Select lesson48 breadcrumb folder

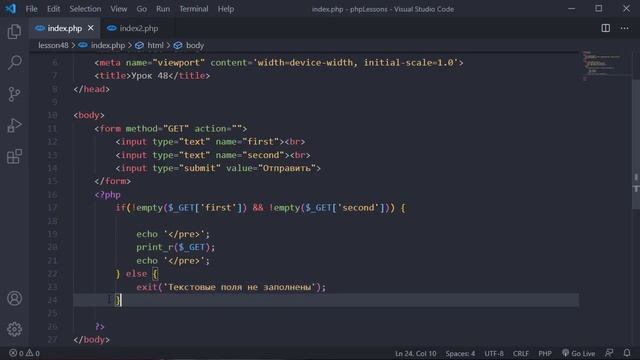[x=53, y=45]
